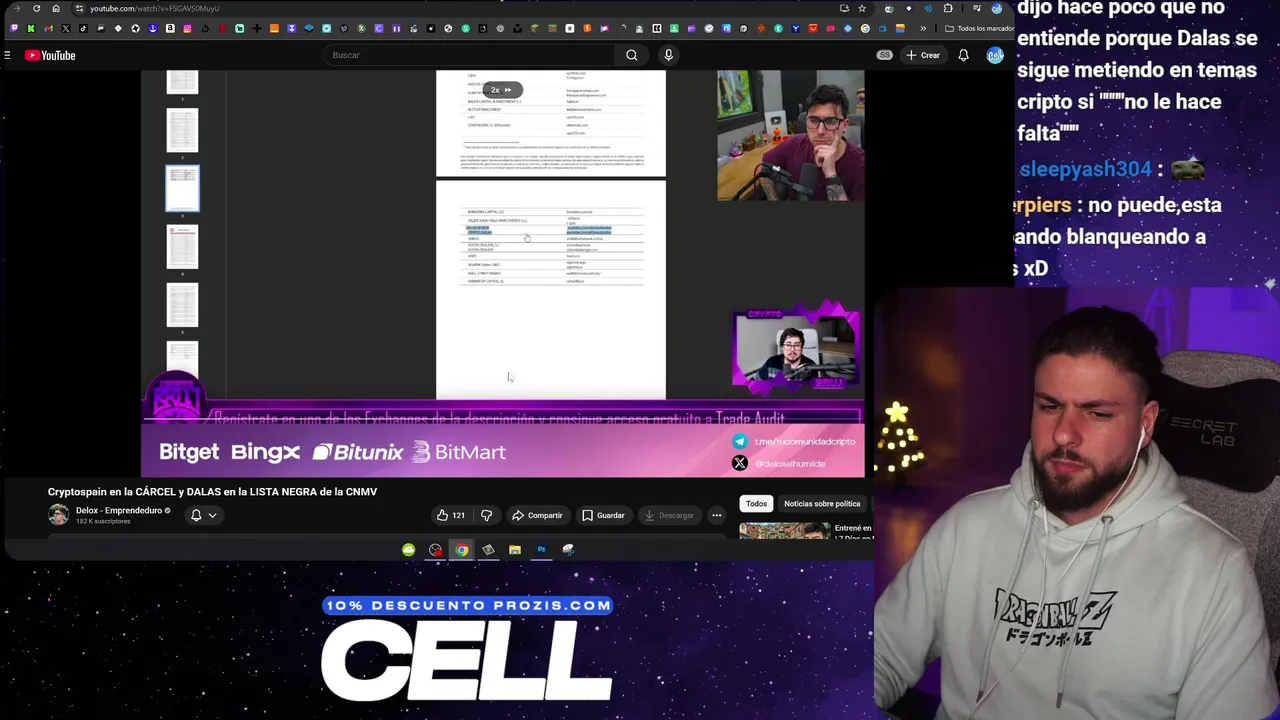The height and width of the screenshot is (720, 1280).
Task: Open more actions three-dot menu
Action: [x=716, y=515]
